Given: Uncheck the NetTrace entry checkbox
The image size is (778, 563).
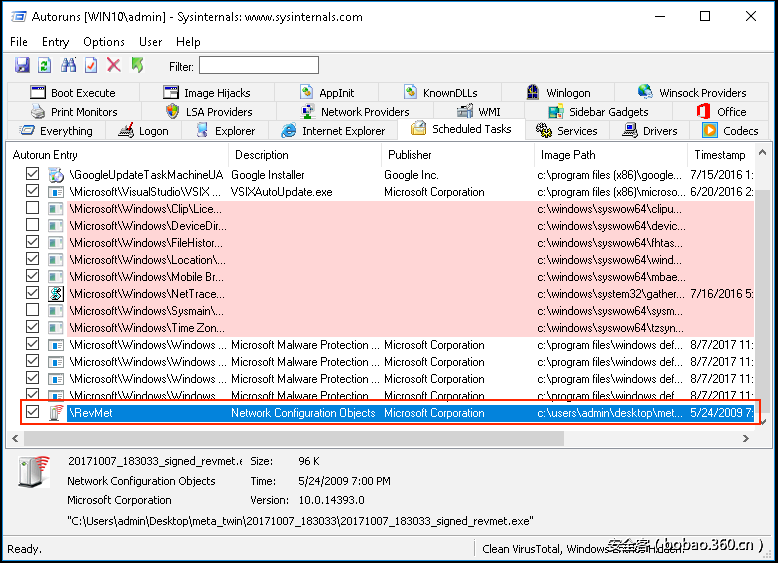Looking at the screenshot, I should (x=32, y=293).
